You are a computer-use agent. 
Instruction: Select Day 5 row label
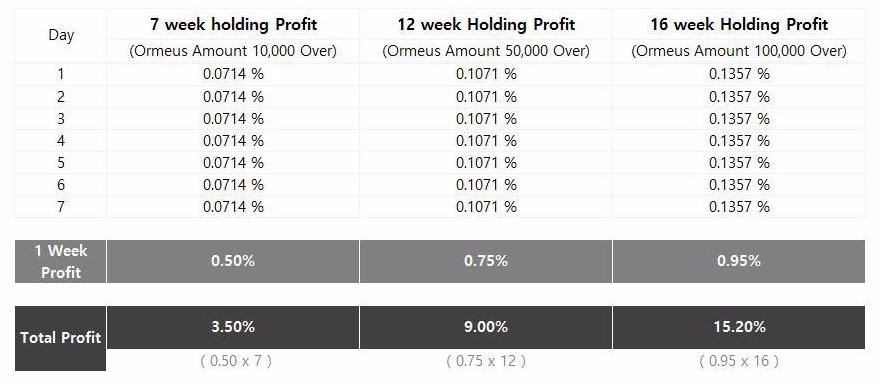(61, 163)
